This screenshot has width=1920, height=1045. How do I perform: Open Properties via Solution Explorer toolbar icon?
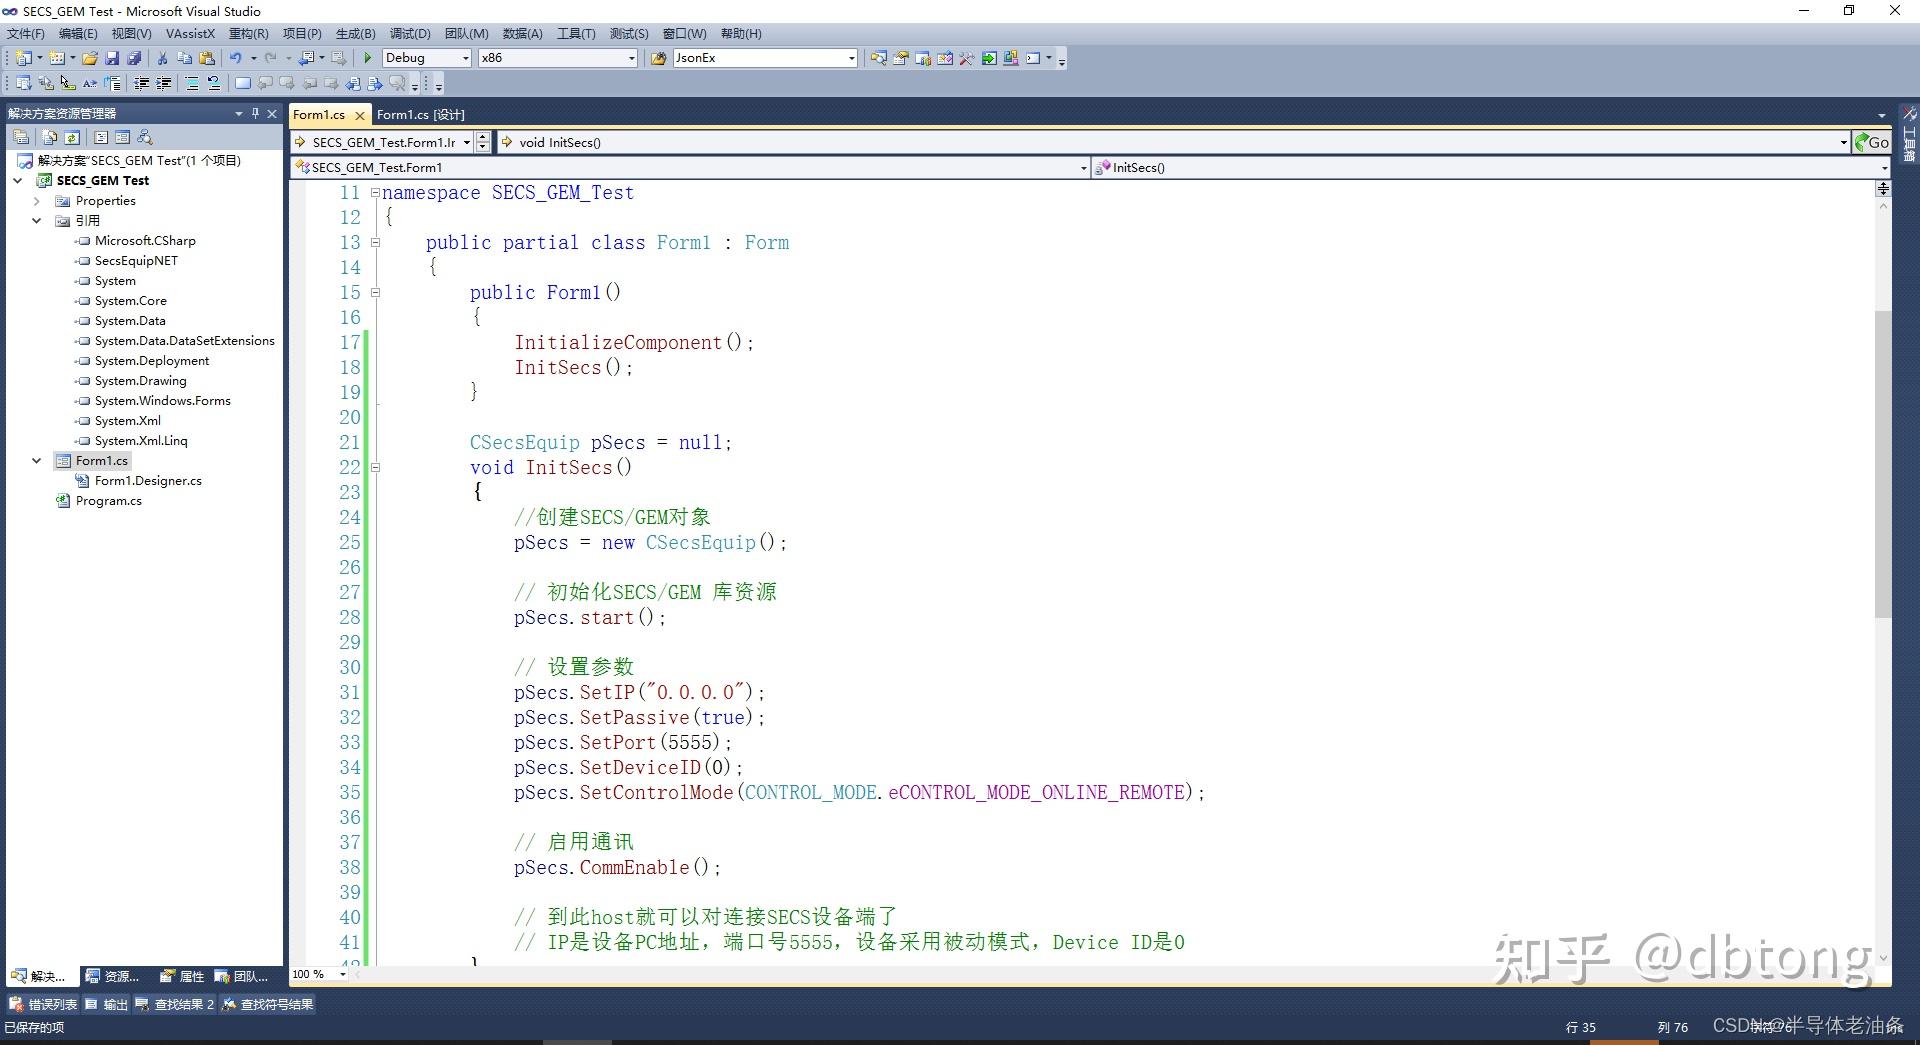pyautogui.click(x=22, y=137)
